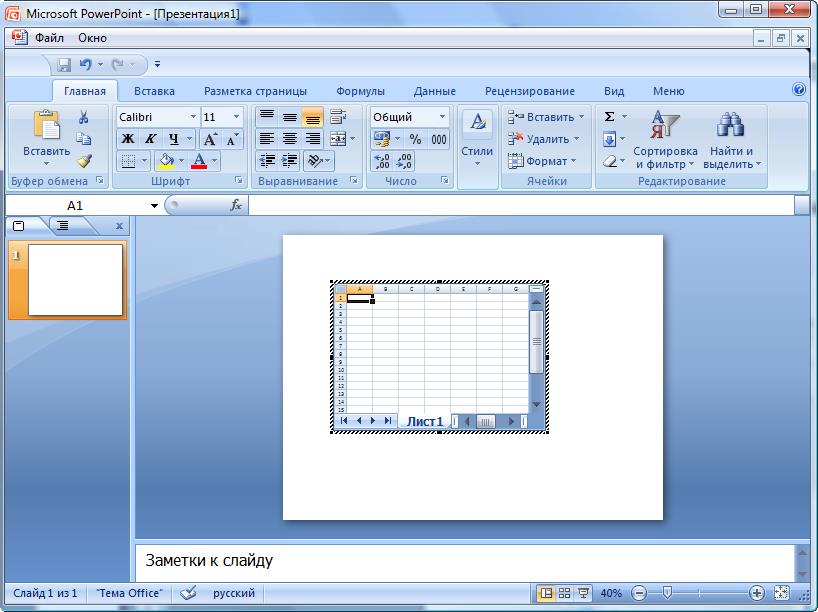Open the Разметка страницы ribbon tab
818x612 pixels.
tap(255, 91)
